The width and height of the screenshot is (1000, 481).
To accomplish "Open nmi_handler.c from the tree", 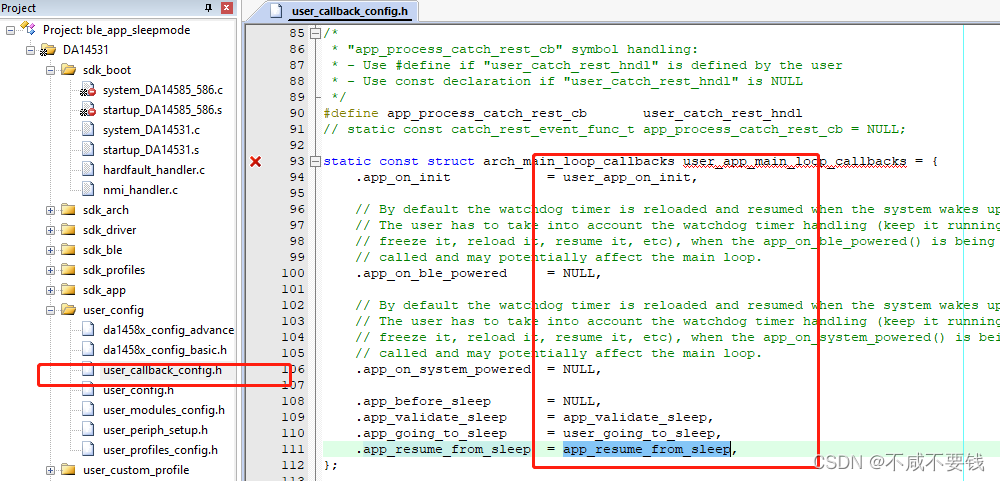I will (x=140, y=190).
